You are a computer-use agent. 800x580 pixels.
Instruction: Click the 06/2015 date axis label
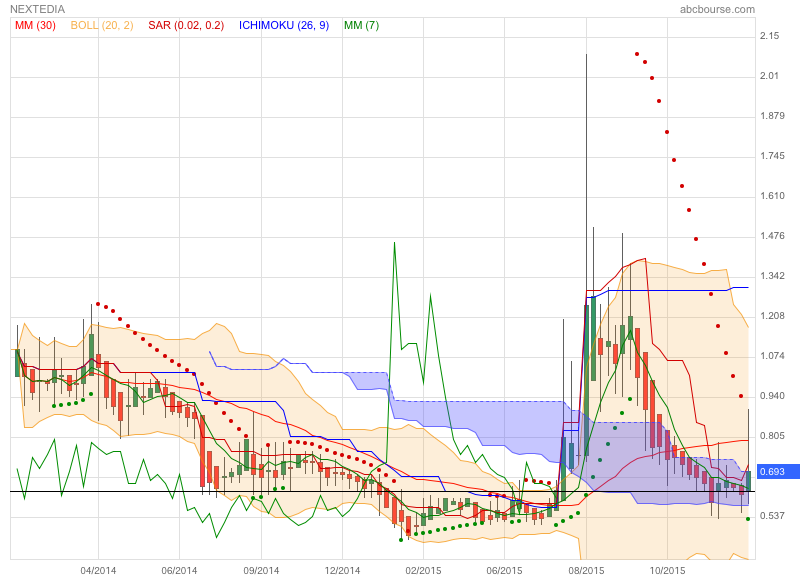pyautogui.click(x=504, y=570)
